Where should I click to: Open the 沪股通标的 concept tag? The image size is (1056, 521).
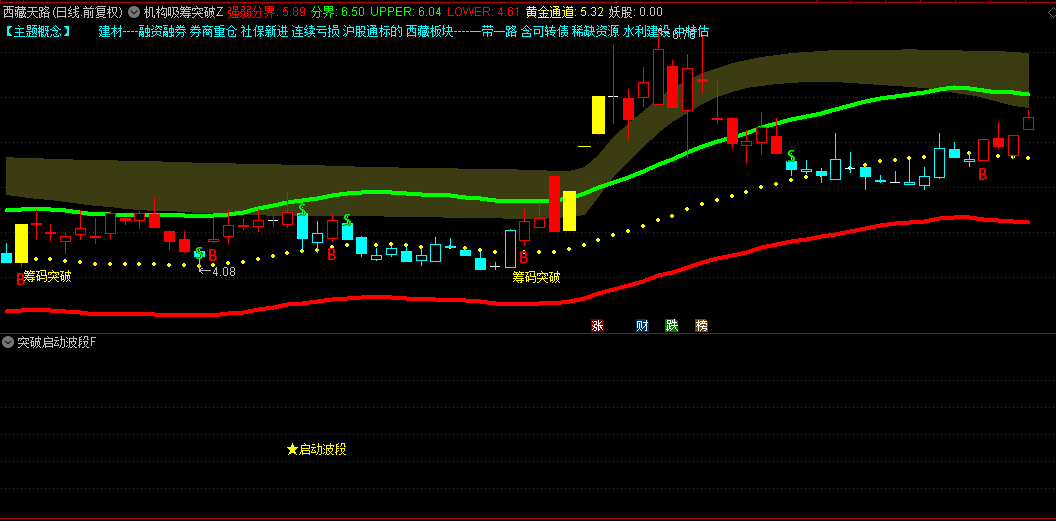[x=372, y=31]
